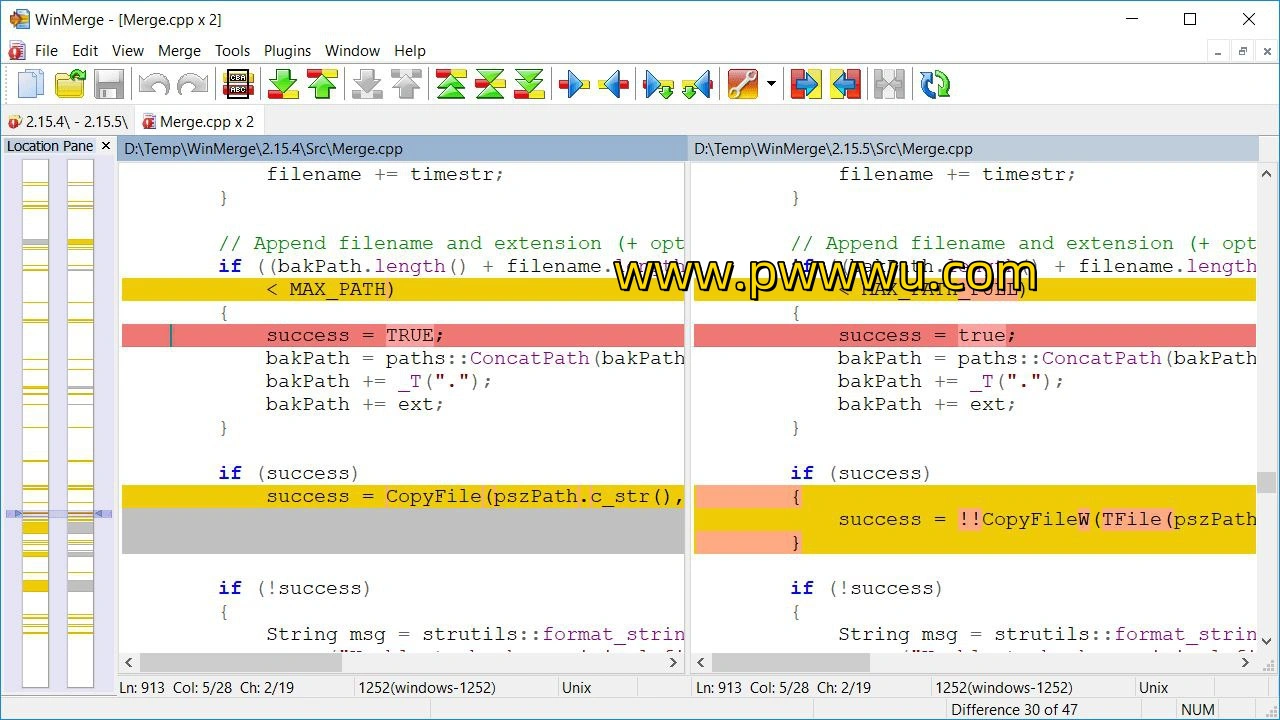
Task: Copy left and advance to next
Action: [x=697, y=84]
